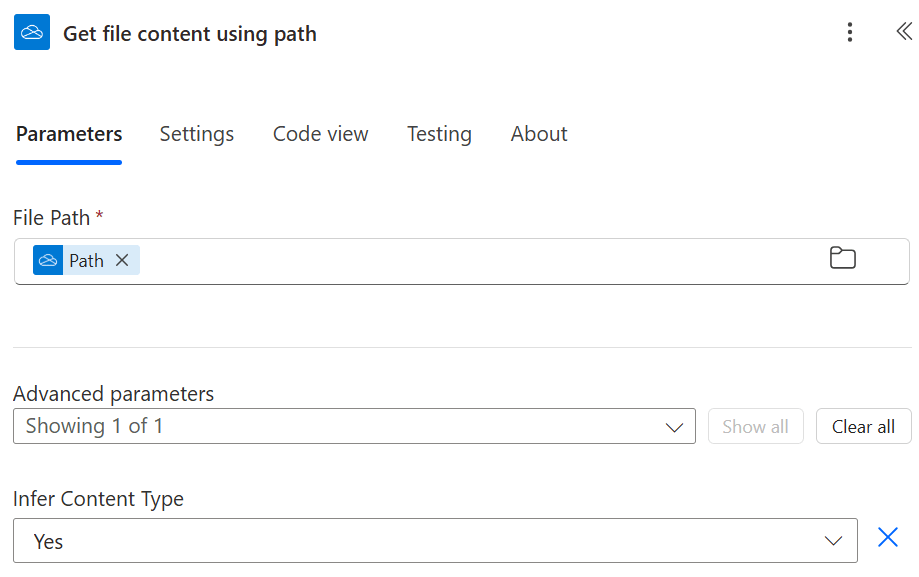Open the Settings tab
This screenshot has height=577, width=919.
tap(197, 134)
